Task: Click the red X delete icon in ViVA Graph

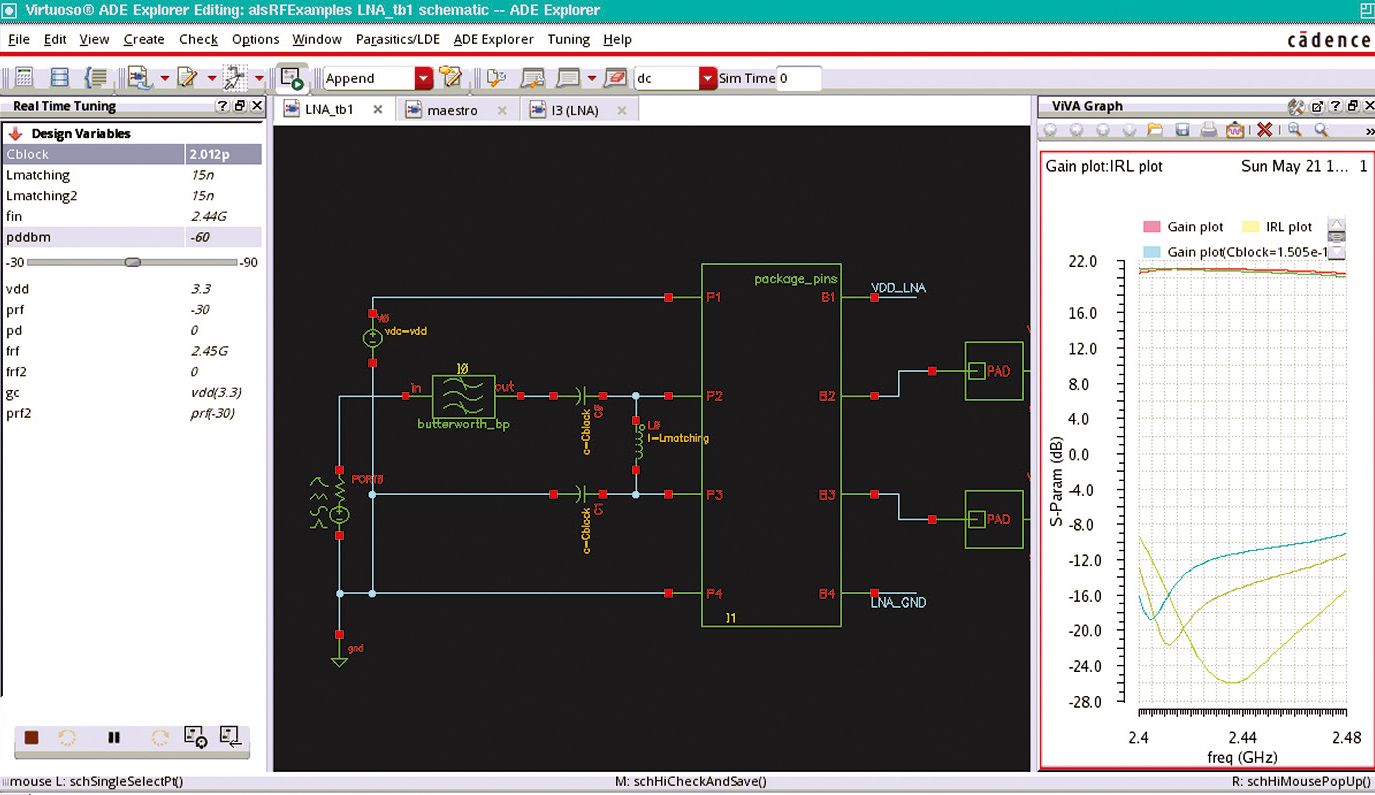Action: tap(1264, 130)
